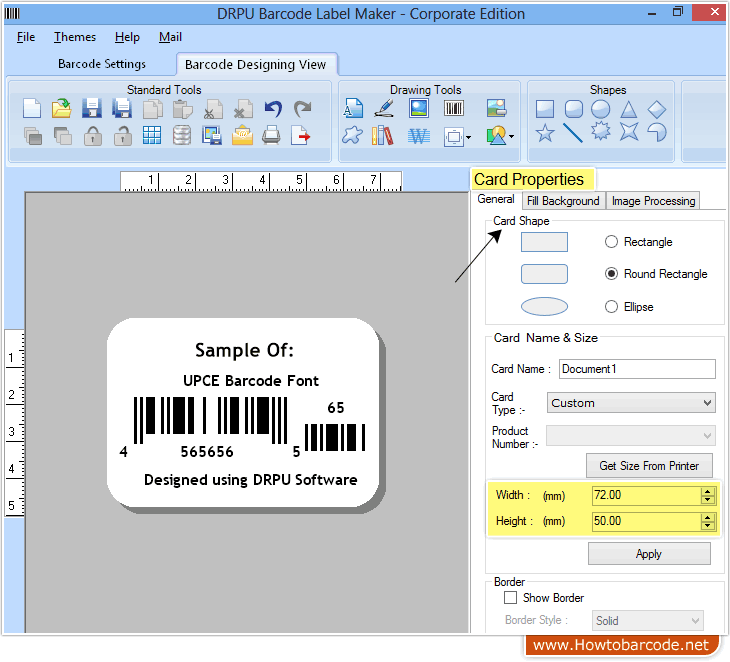Open the Fill Background tab
Image resolution: width=730 pixels, height=662 pixels.
[x=563, y=201]
